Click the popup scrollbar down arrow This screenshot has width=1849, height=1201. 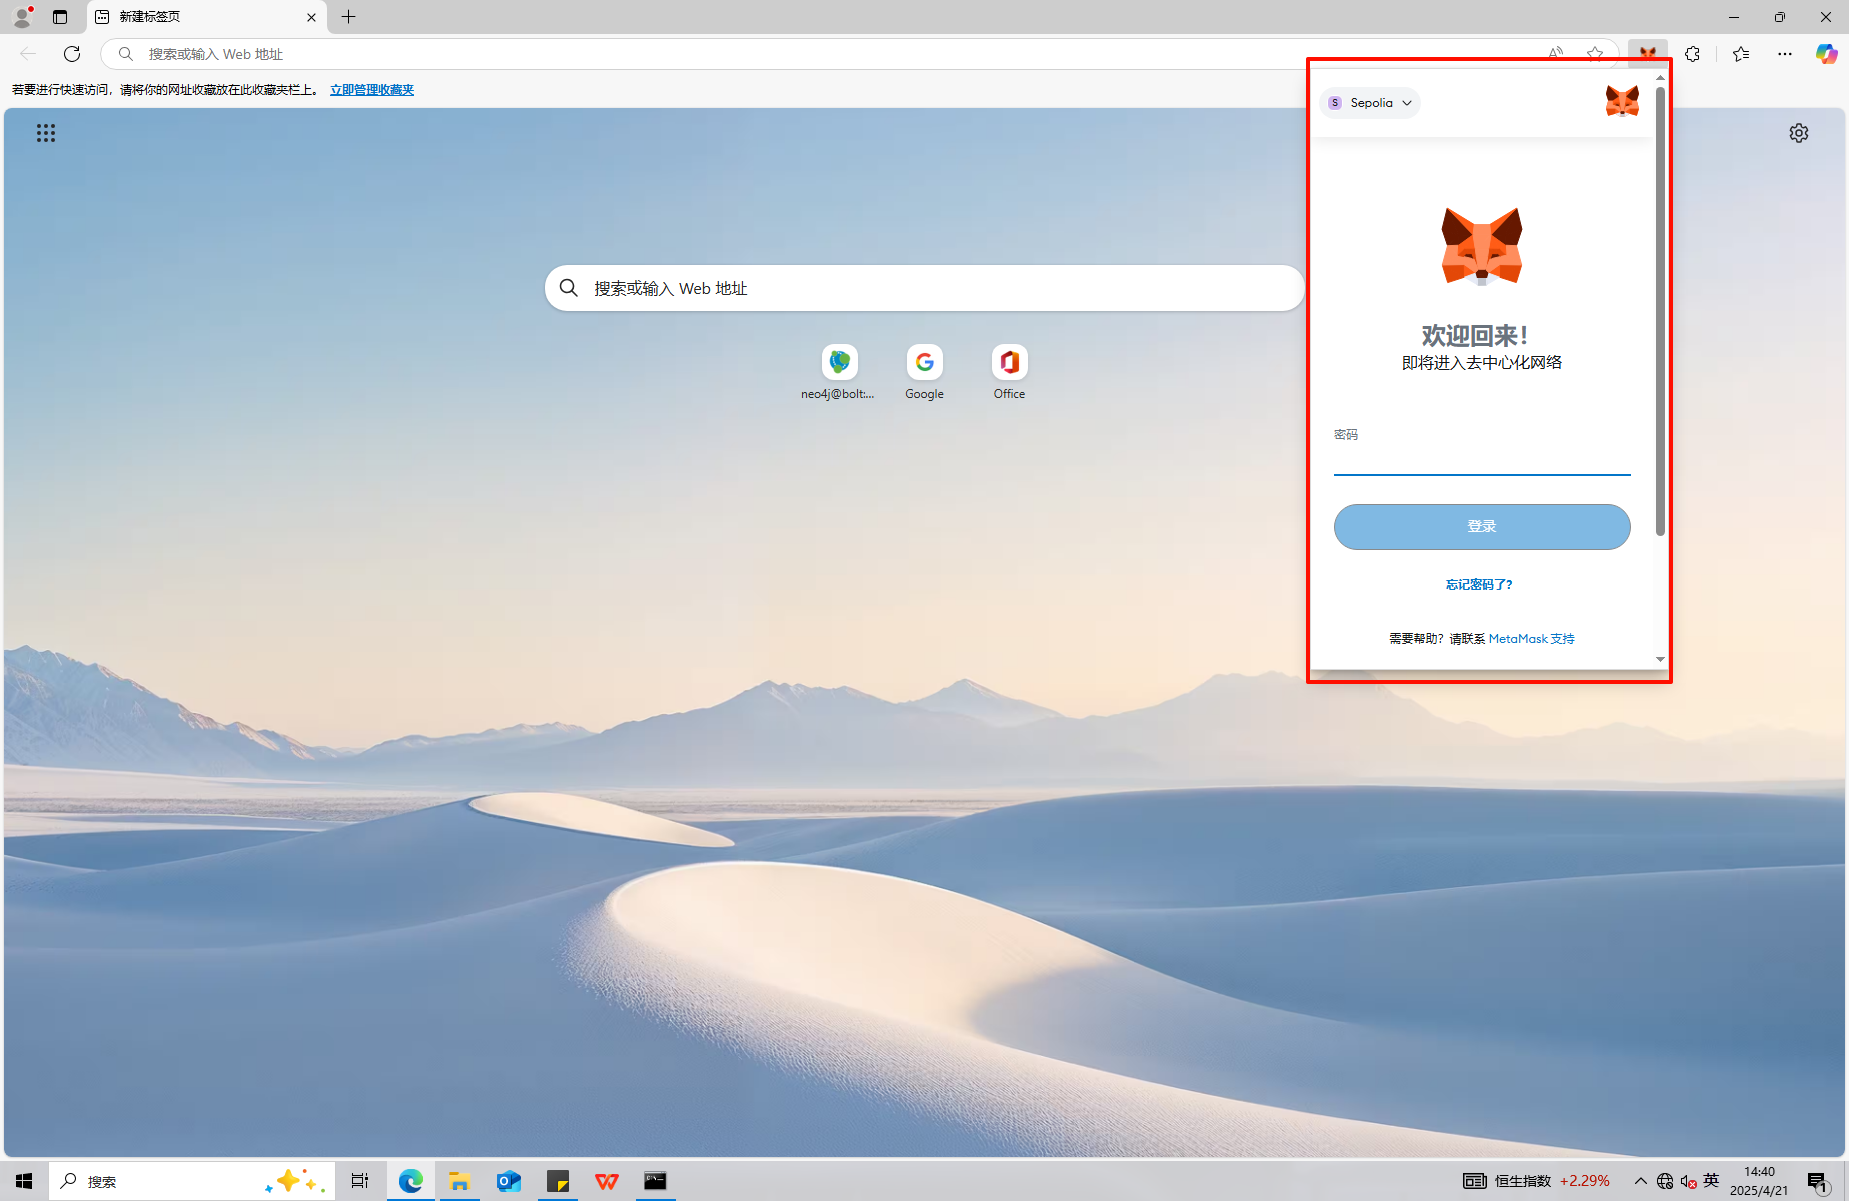[x=1660, y=660]
